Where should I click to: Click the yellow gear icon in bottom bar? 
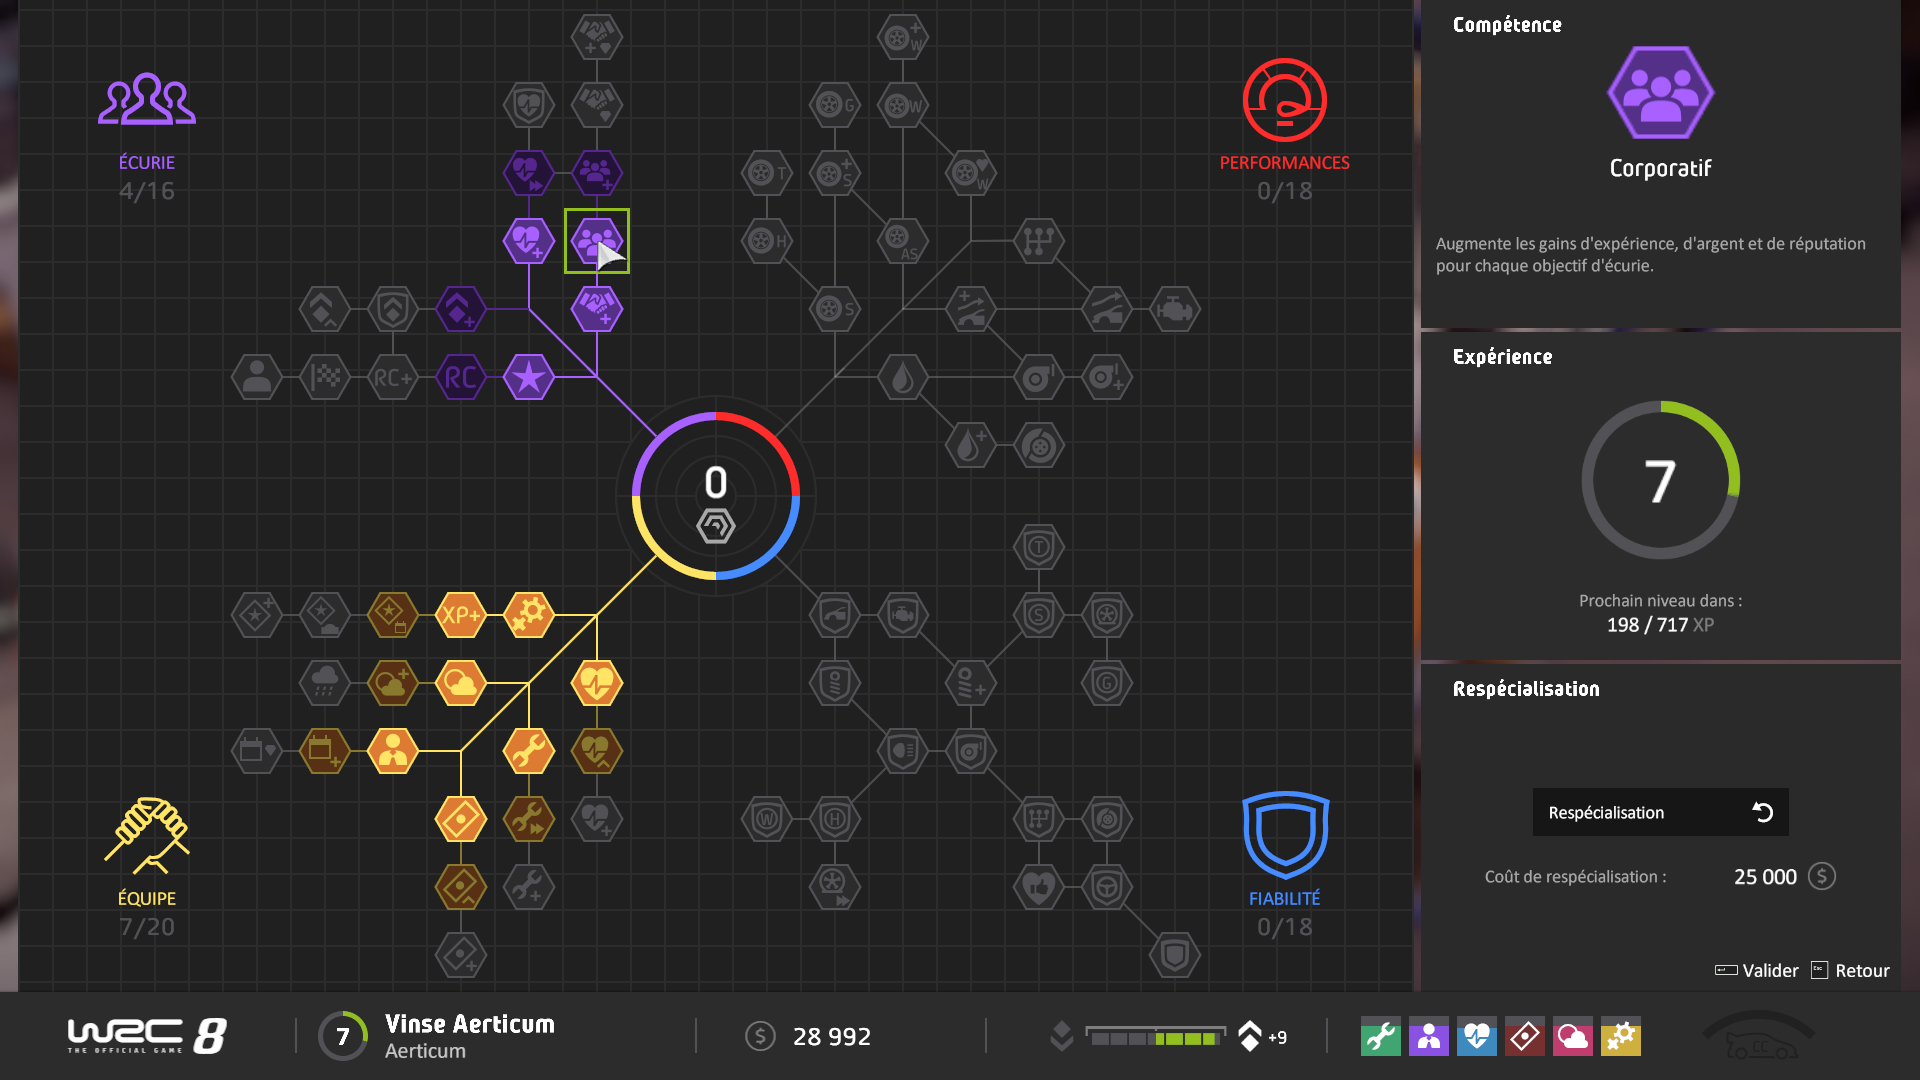click(1620, 1037)
